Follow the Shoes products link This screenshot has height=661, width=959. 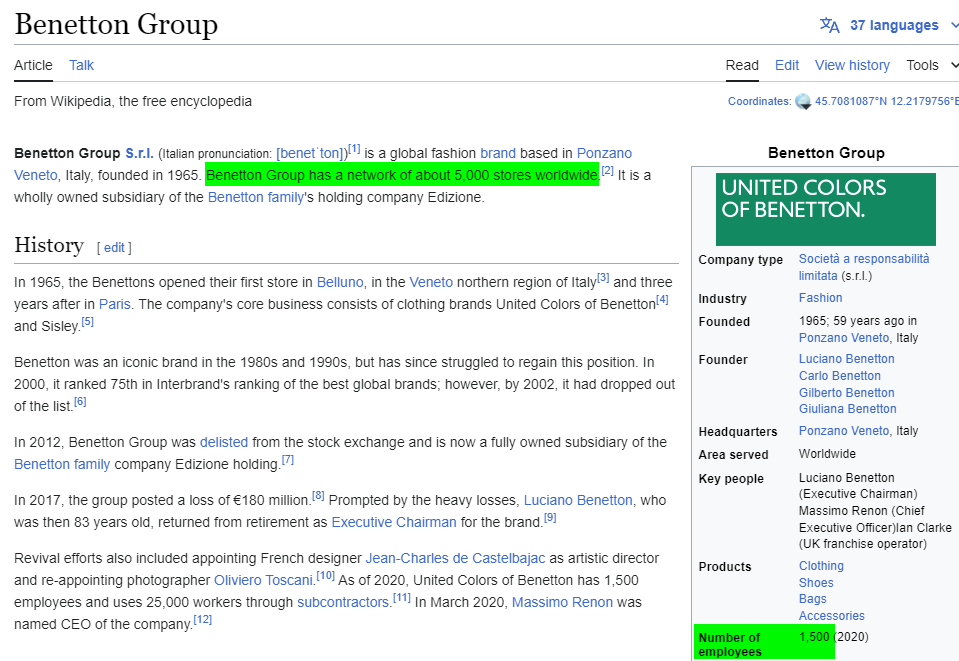tap(816, 583)
